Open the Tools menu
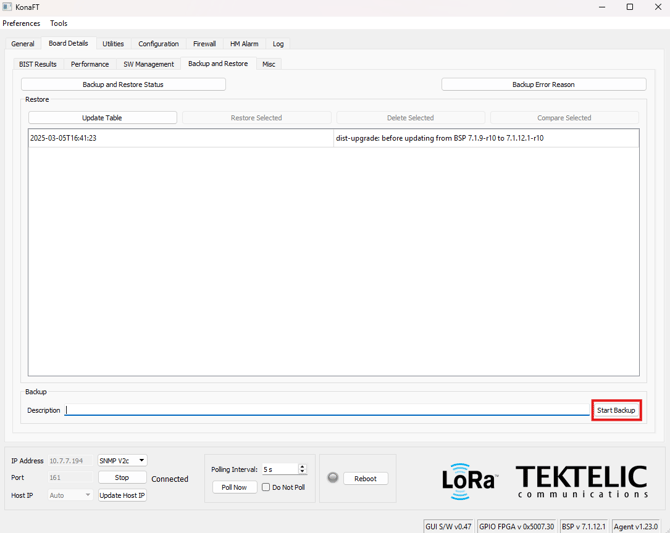The image size is (670, 533). [59, 23]
